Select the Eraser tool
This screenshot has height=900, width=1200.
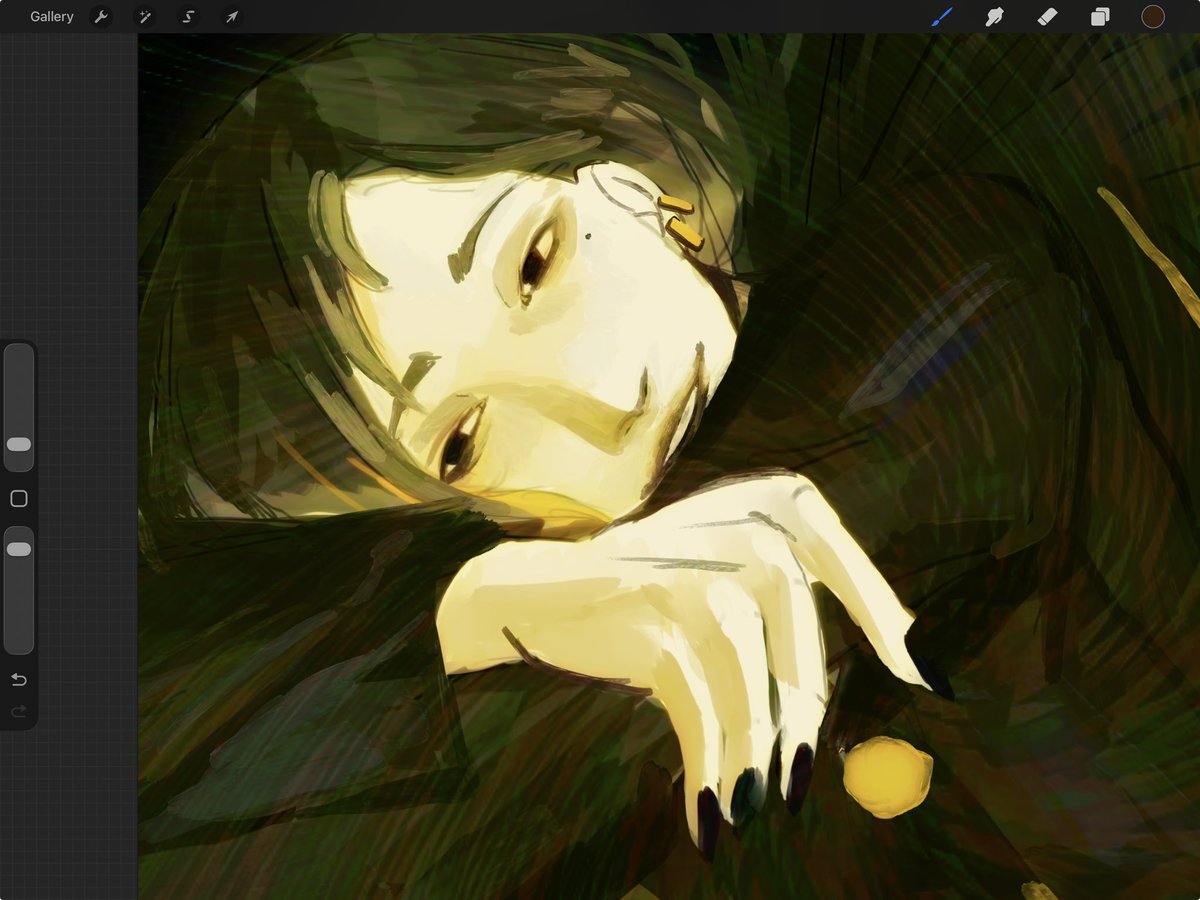tap(1047, 17)
